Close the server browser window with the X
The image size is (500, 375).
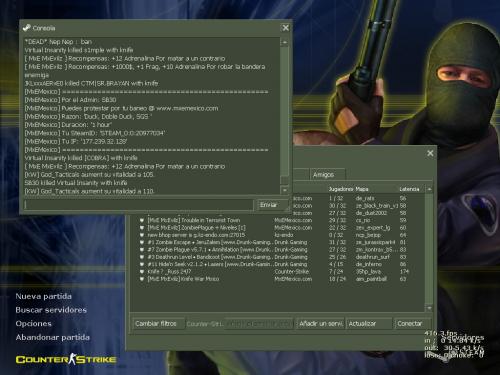pos(430,153)
